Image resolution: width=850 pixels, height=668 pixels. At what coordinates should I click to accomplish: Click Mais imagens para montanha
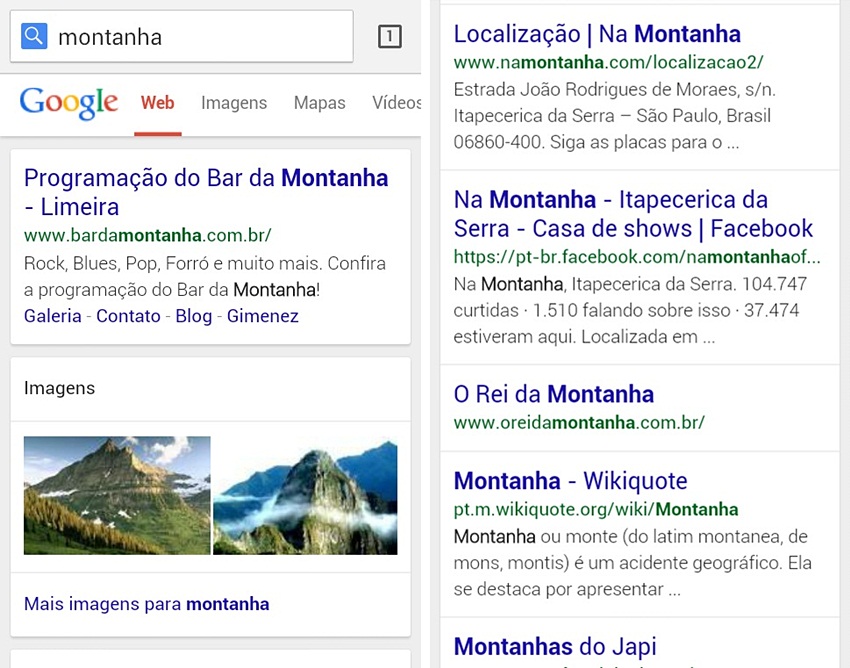[146, 604]
